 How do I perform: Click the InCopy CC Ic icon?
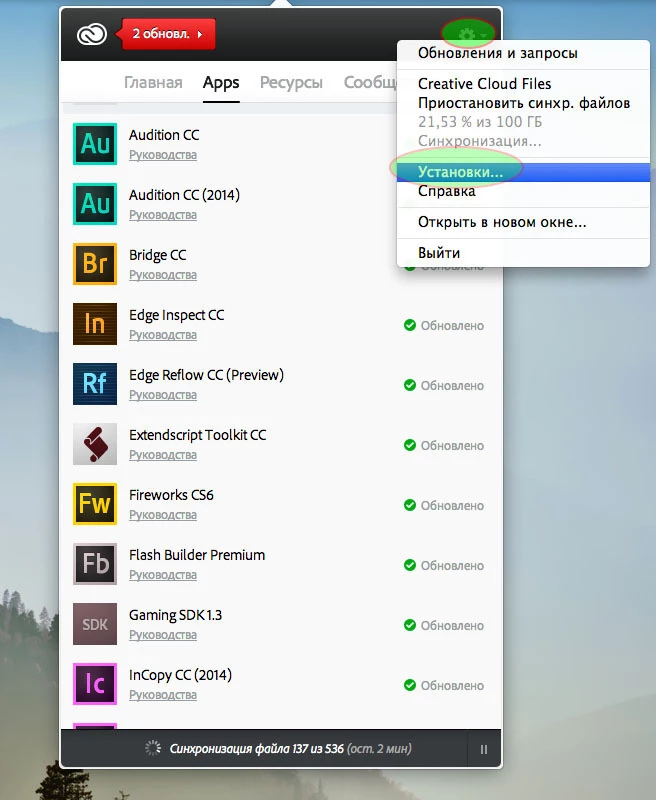click(95, 684)
